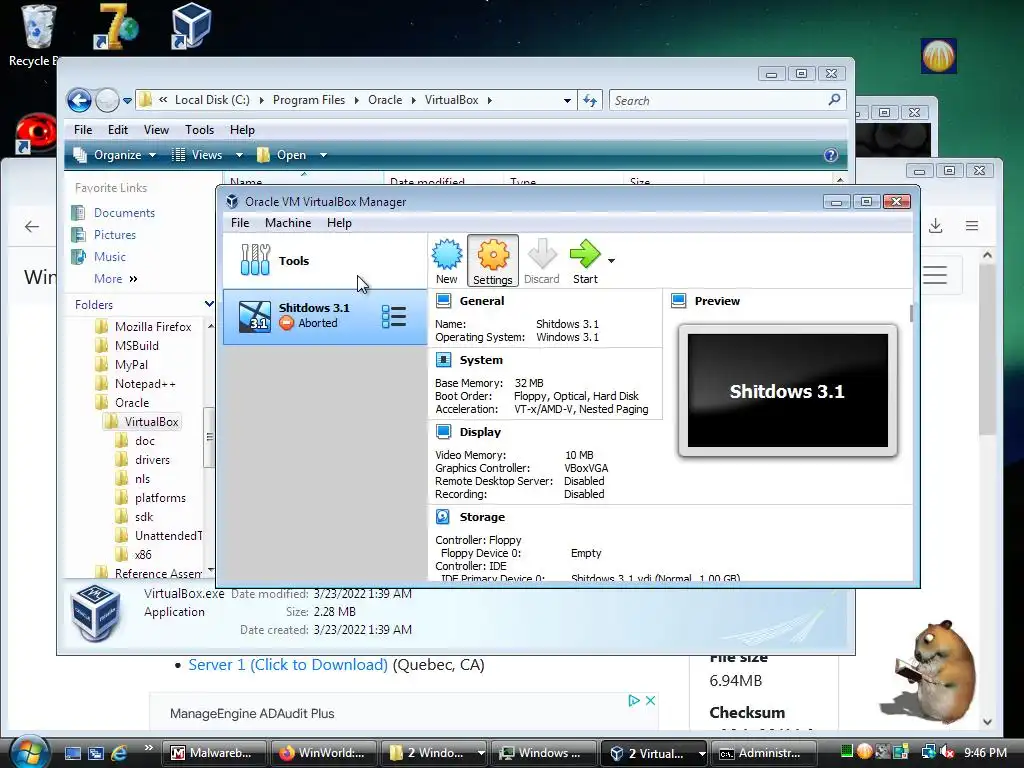Click the Explorer Forward arrow button

coord(107,101)
